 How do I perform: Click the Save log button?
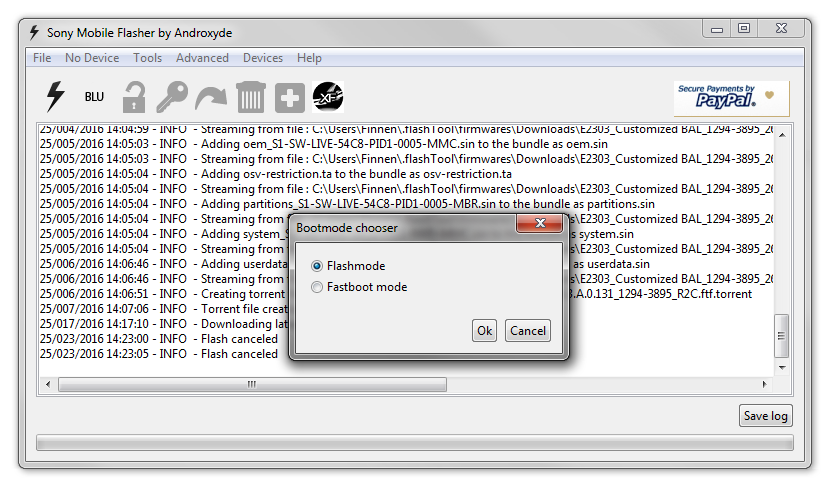point(765,416)
